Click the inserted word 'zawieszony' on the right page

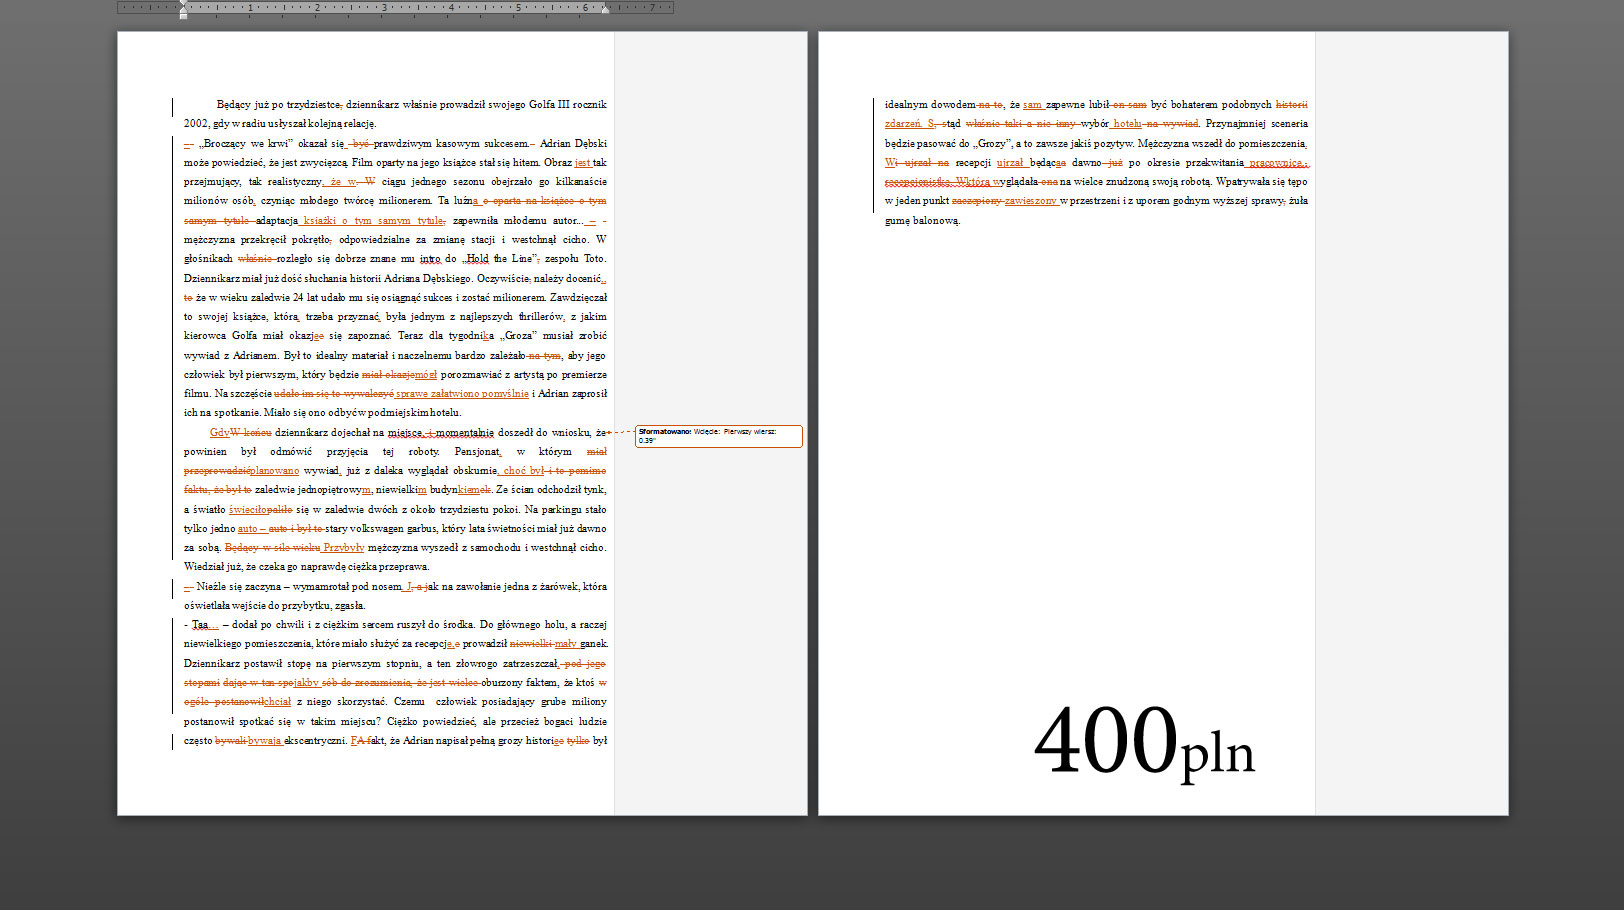pyautogui.click(x=1031, y=201)
